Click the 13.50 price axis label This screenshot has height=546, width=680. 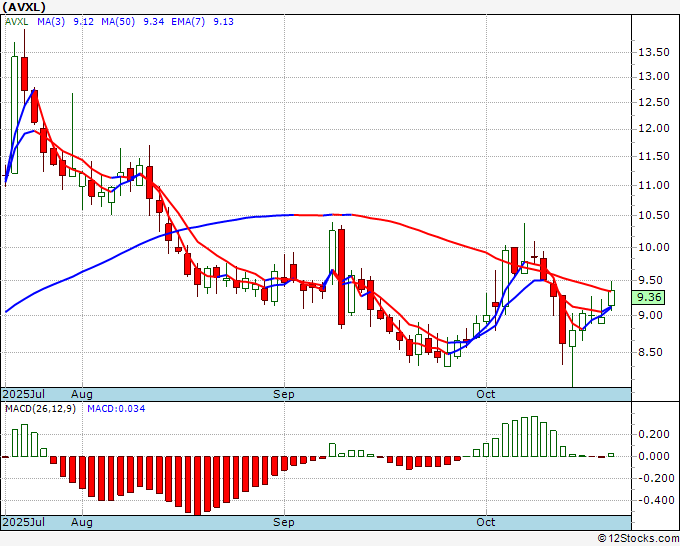[654, 52]
